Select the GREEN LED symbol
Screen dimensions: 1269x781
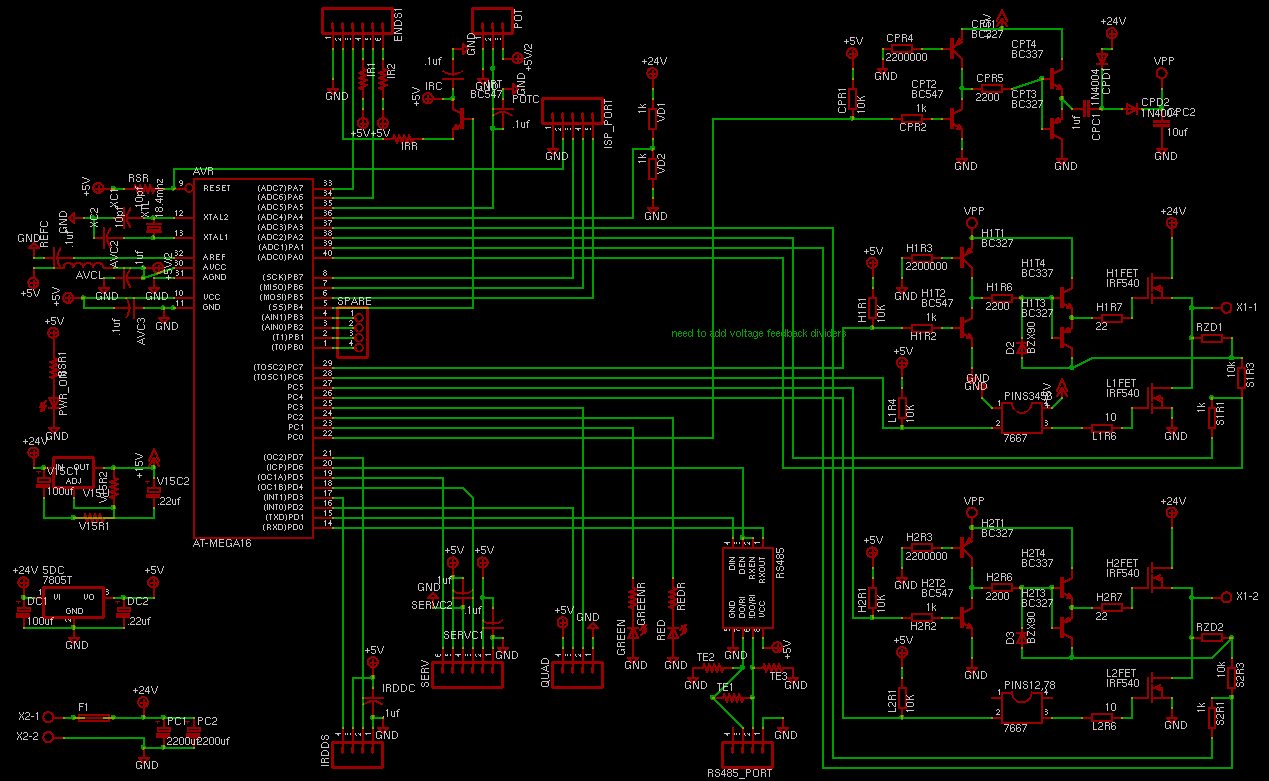click(x=632, y=631)
